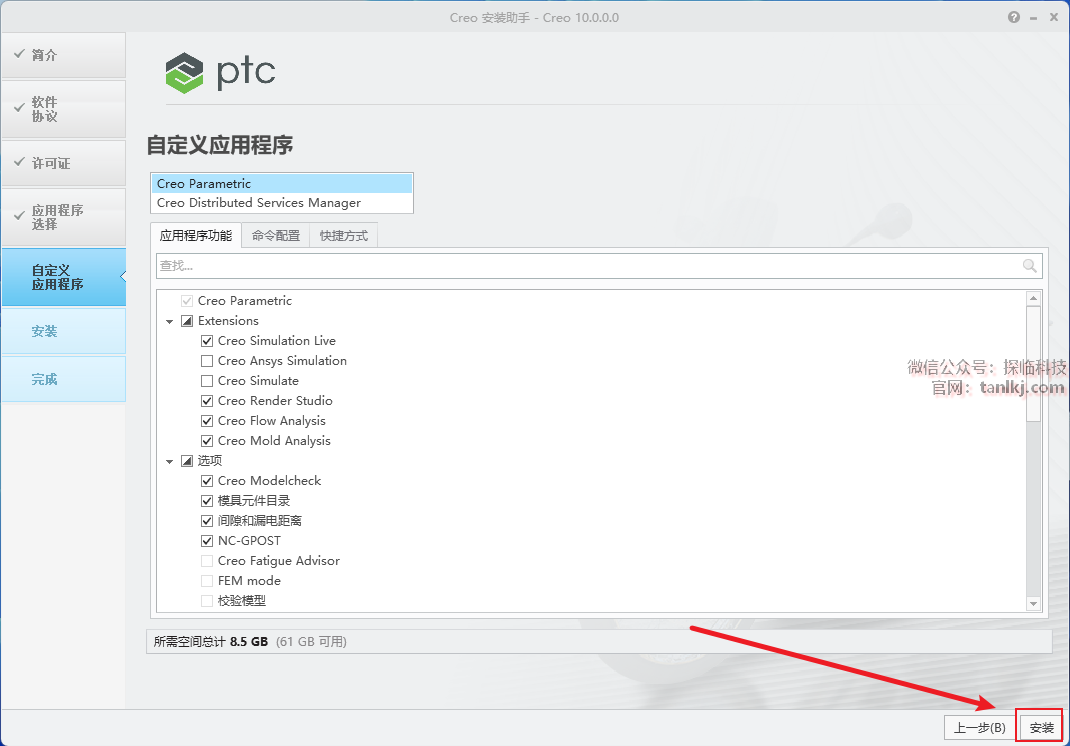Switch to 快捷方式 tab

pyautogui.click(x=343, y=235)
